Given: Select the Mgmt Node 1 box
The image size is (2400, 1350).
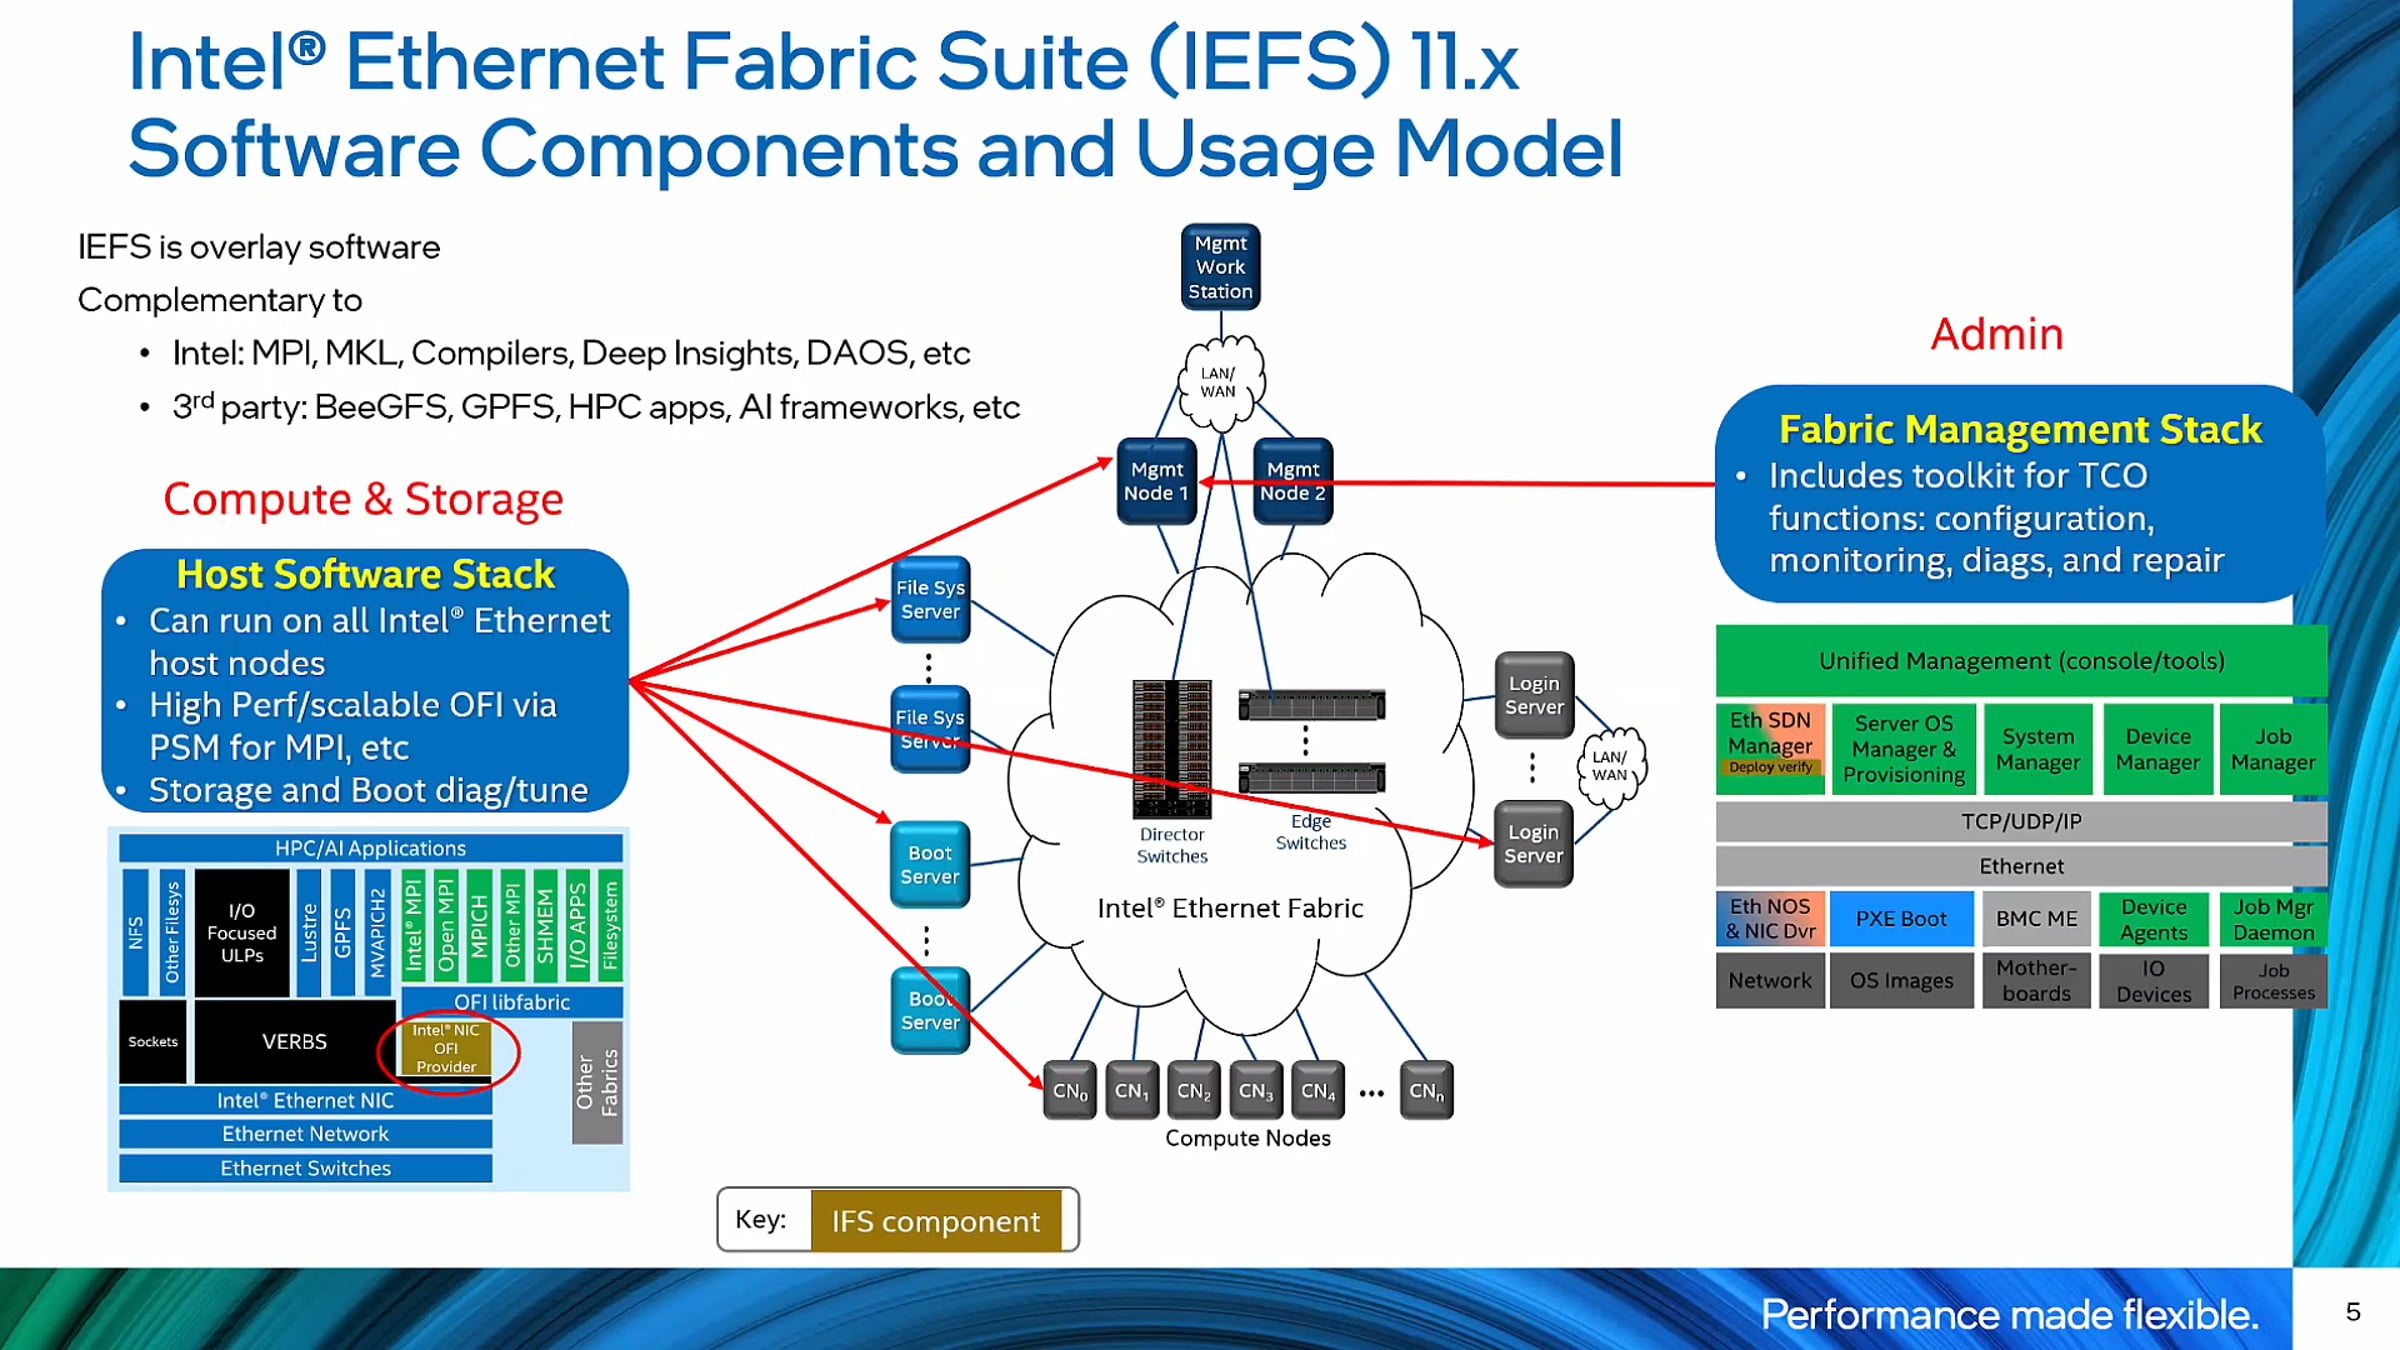Looking at the screenshot, I should pyautogui.click(x=1156, y=481).
